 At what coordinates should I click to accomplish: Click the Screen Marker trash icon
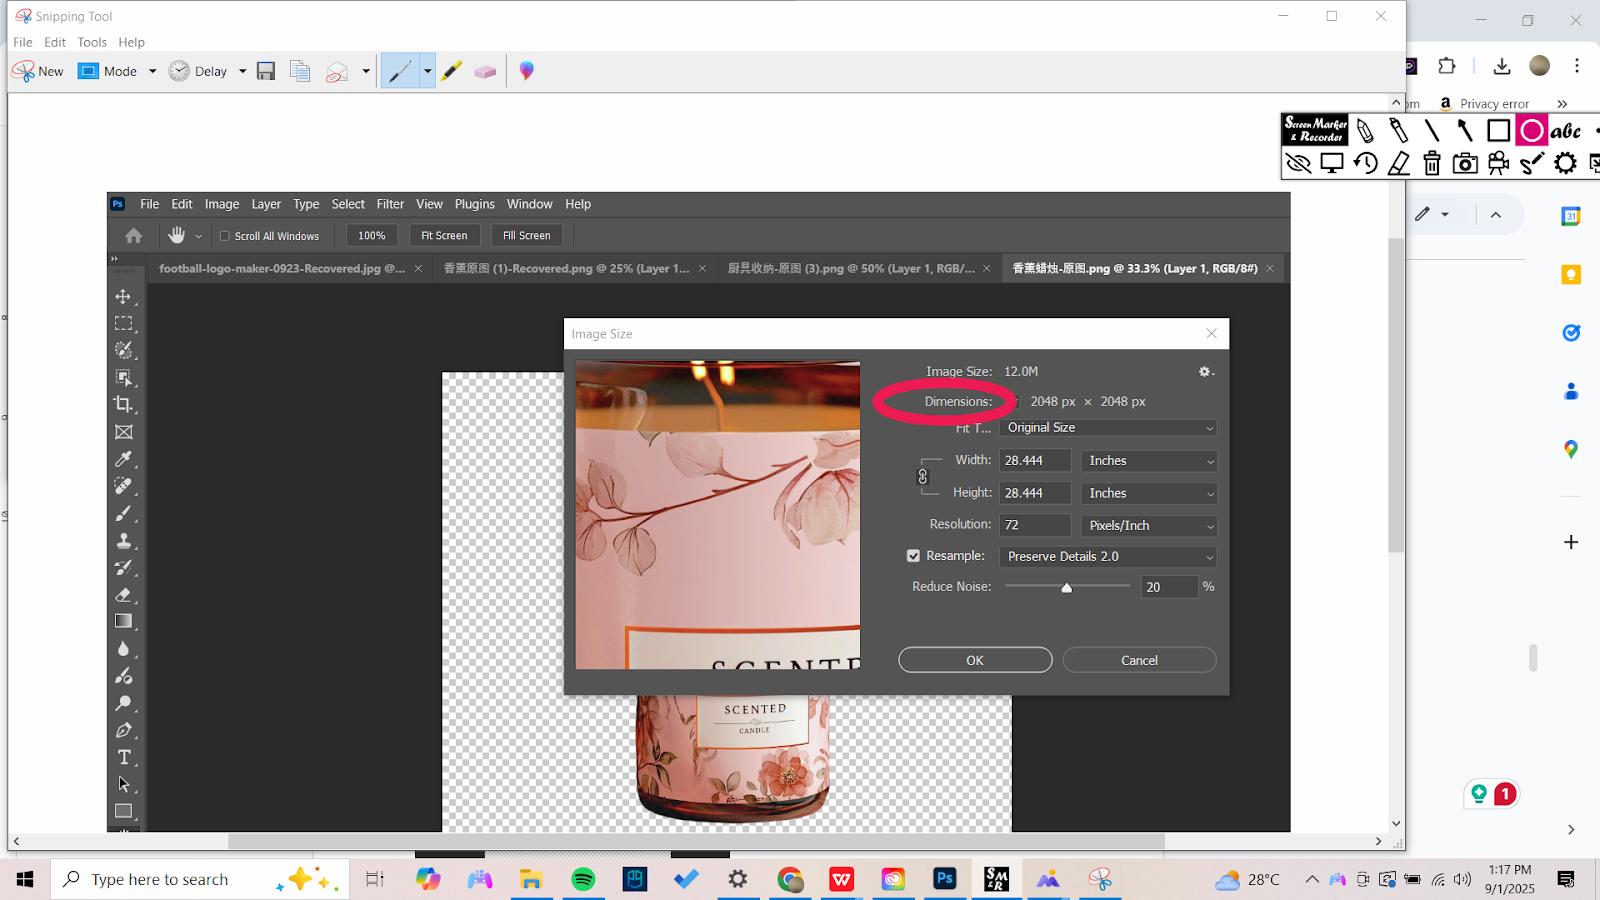point(1432,163)
